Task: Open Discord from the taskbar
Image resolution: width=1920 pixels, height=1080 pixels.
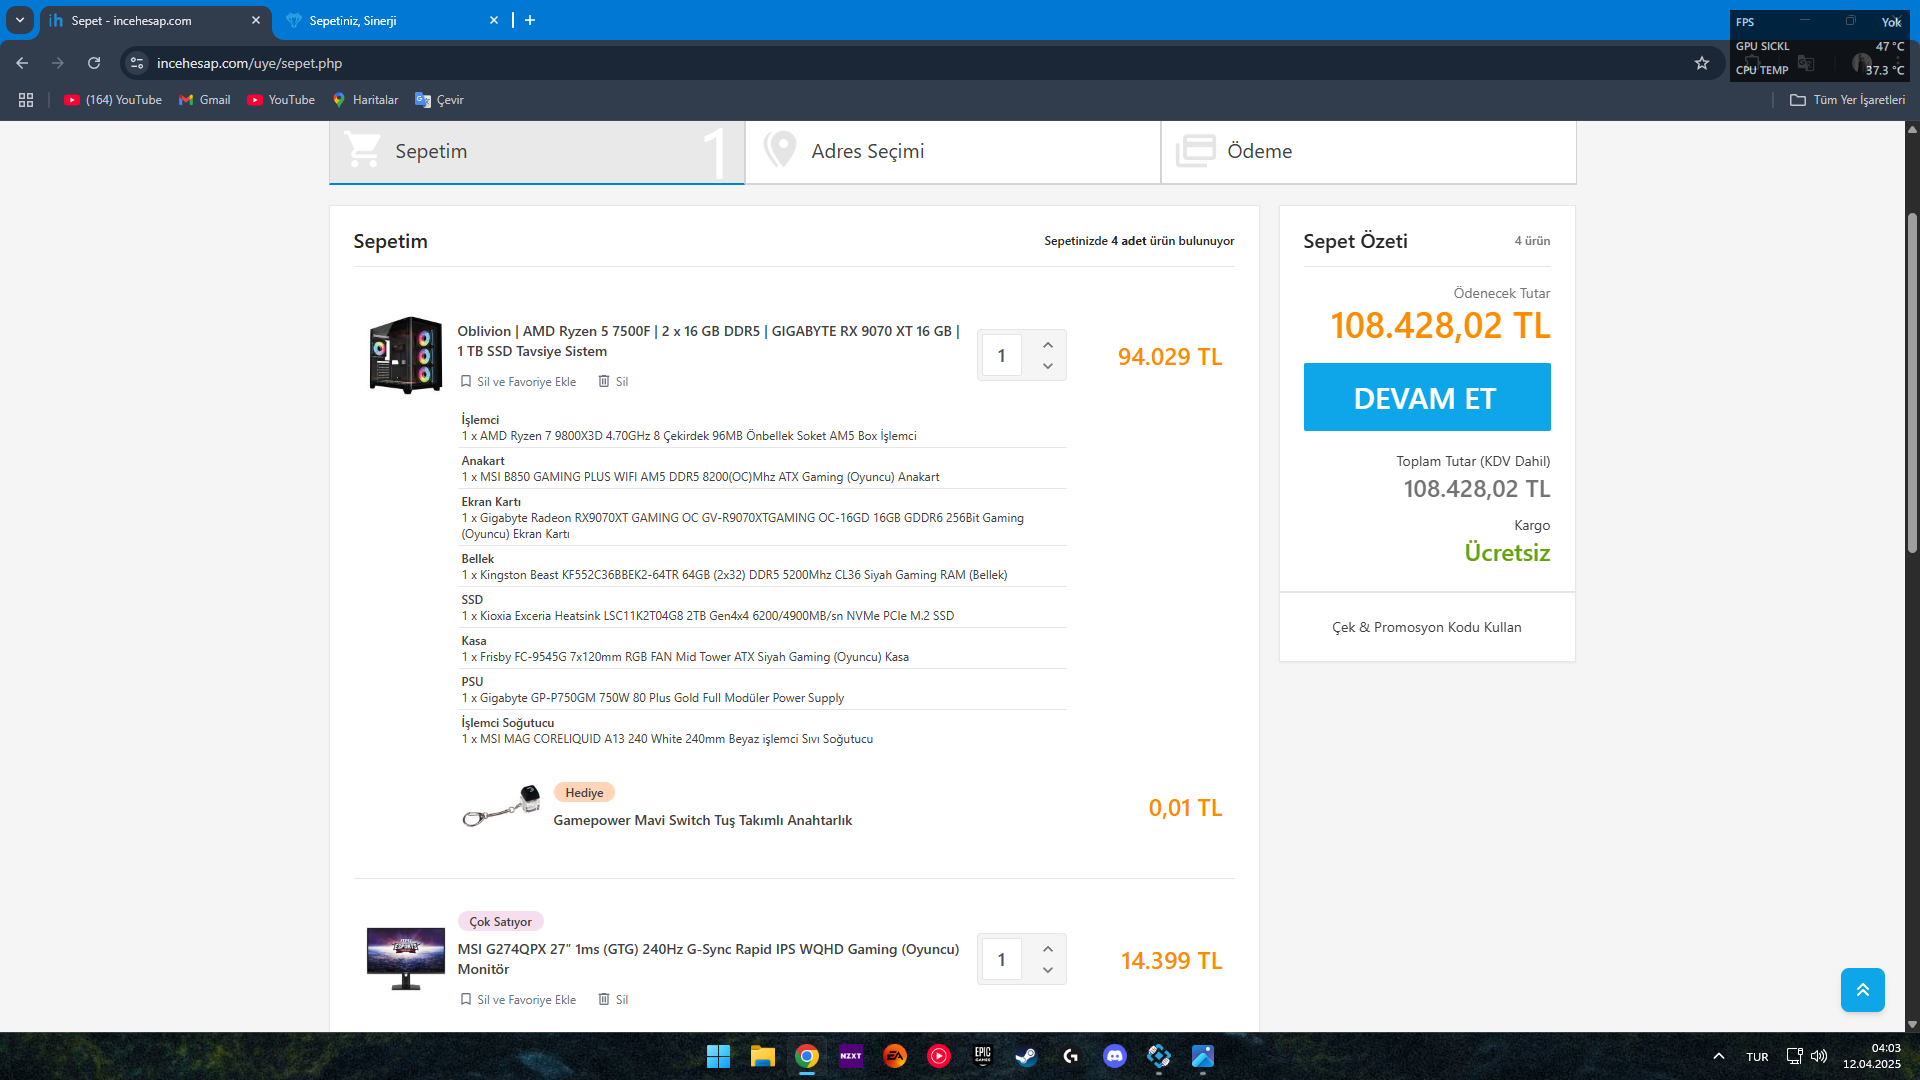Action: 1114,1056
